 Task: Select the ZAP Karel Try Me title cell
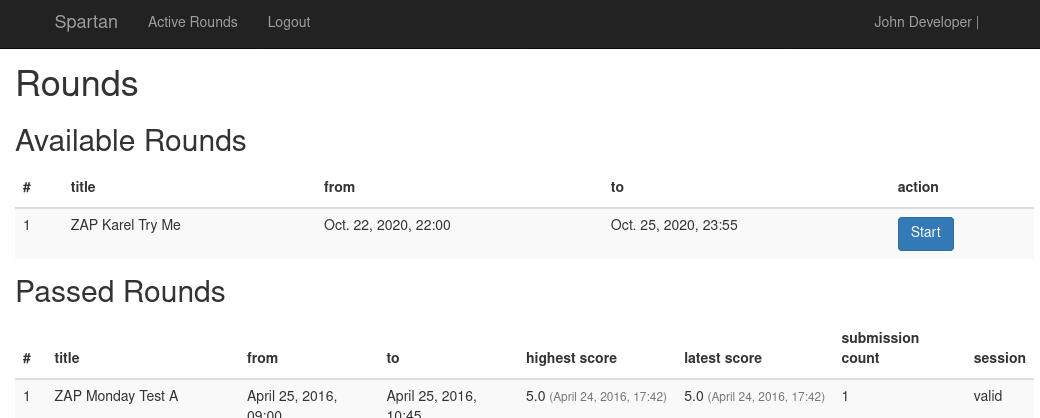(x=125, y=225)
